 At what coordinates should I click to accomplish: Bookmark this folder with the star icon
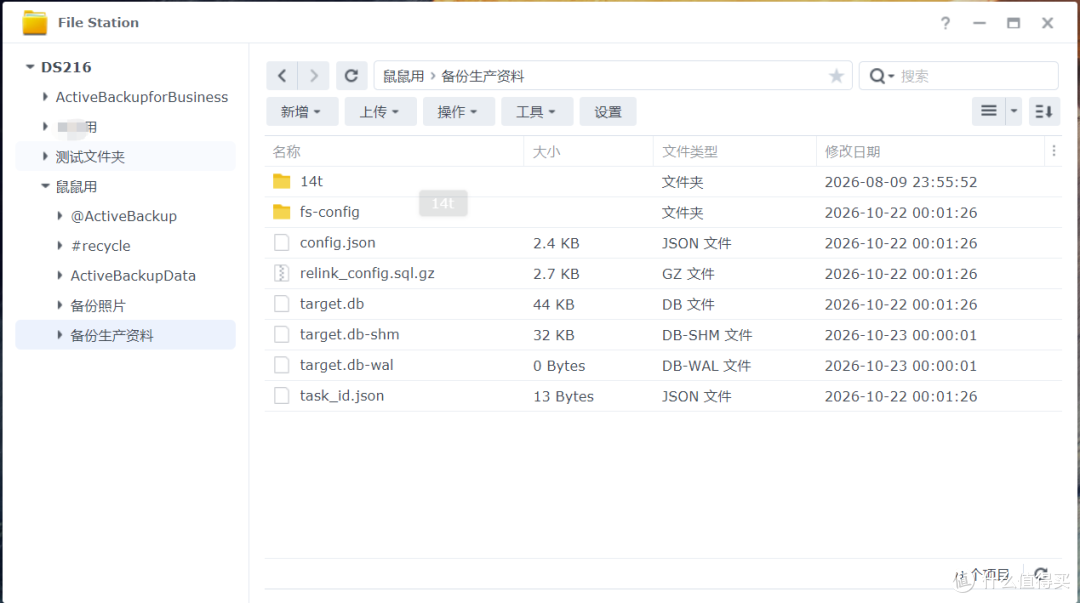pos(836,76)
